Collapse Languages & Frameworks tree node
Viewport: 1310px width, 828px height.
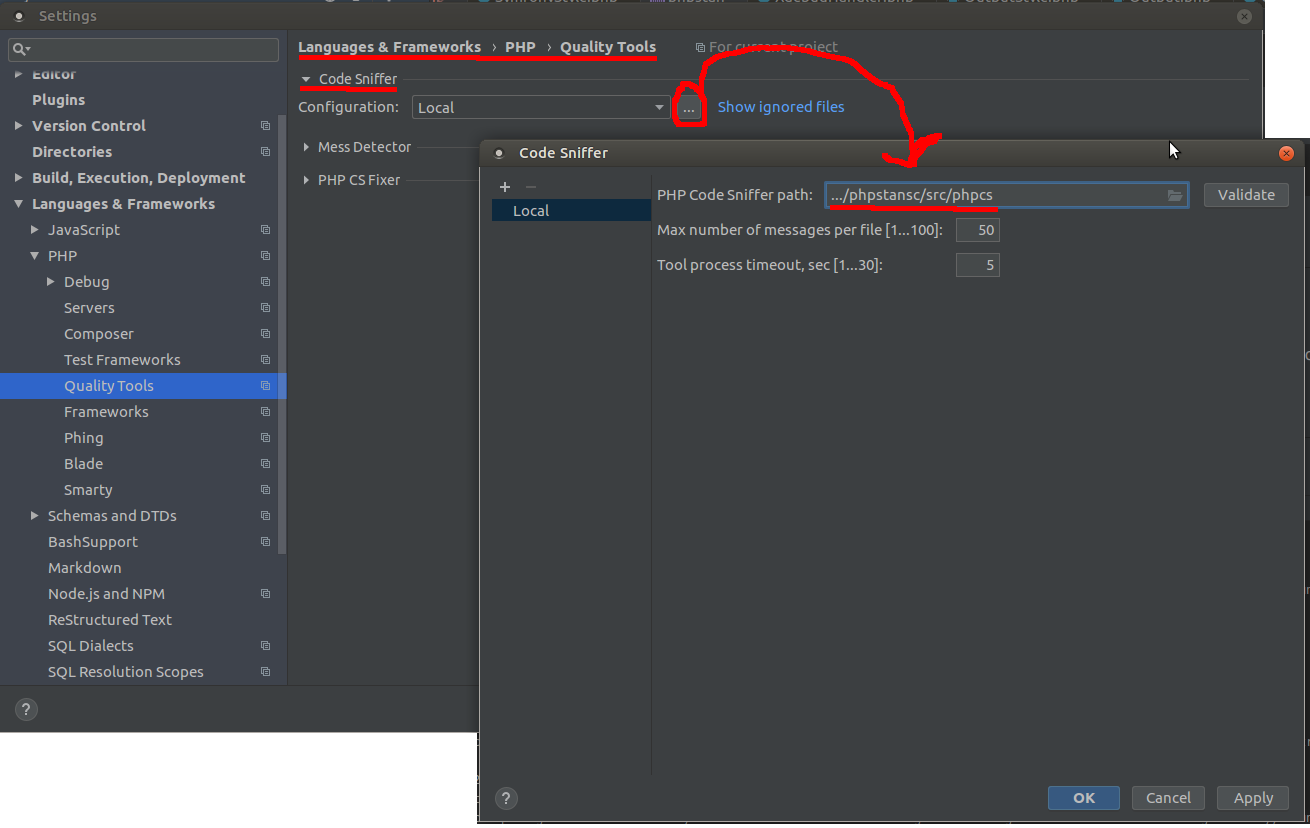pyautogui.click(x=19, y=204)
